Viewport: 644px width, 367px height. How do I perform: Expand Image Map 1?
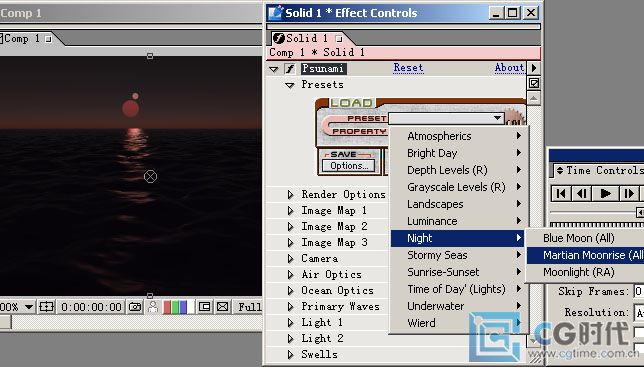coord(290,211)
